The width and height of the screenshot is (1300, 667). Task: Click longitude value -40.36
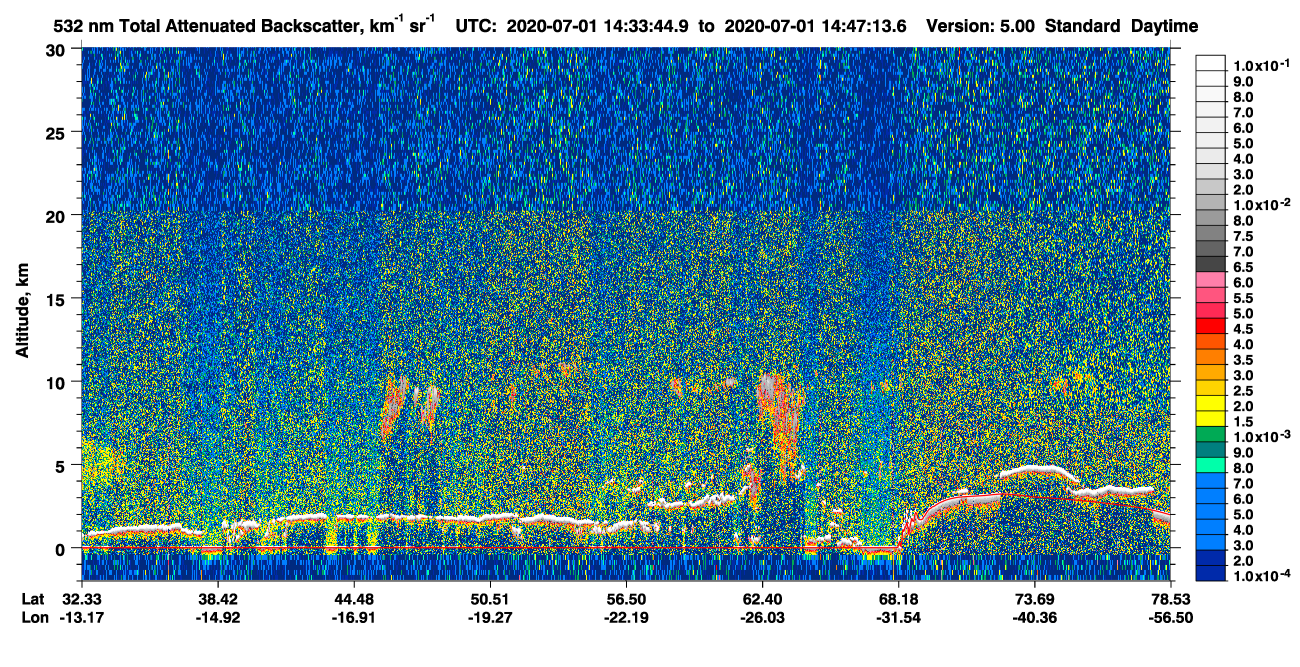1032,617
